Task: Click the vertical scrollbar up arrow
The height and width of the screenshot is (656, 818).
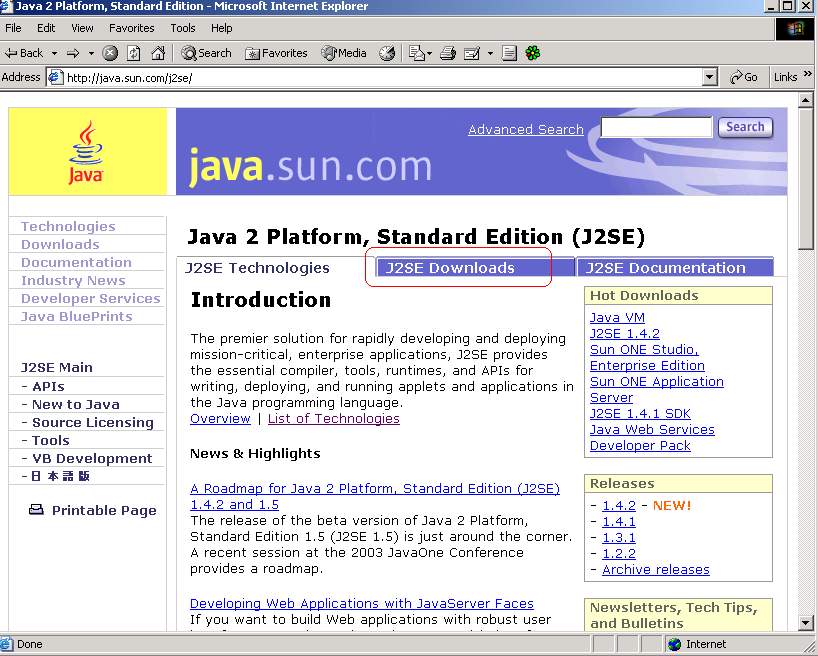Action: [x=806, y=100]
